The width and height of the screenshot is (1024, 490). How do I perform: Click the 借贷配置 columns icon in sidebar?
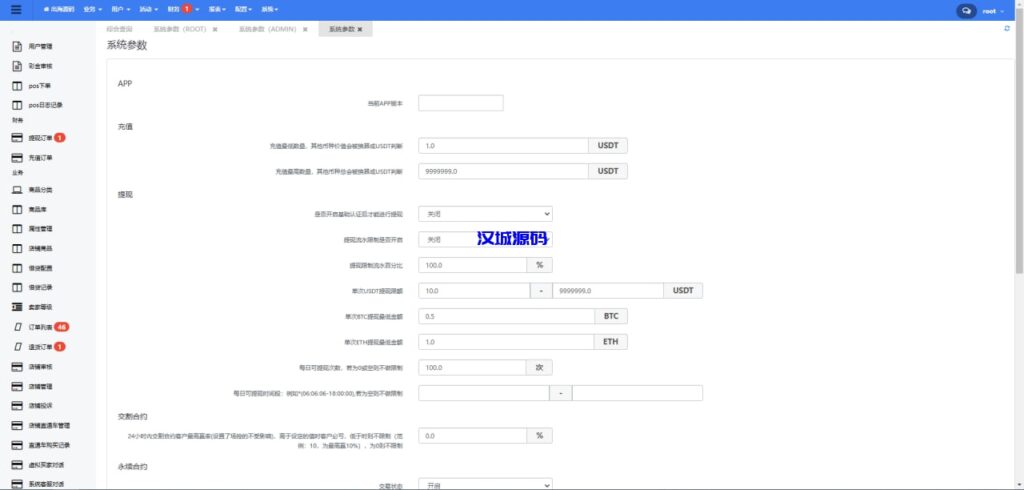[x=18, y=268]
